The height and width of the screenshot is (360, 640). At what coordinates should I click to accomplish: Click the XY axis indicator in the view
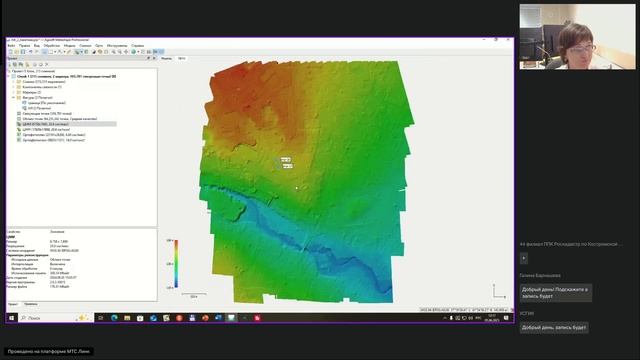[498, 291]
